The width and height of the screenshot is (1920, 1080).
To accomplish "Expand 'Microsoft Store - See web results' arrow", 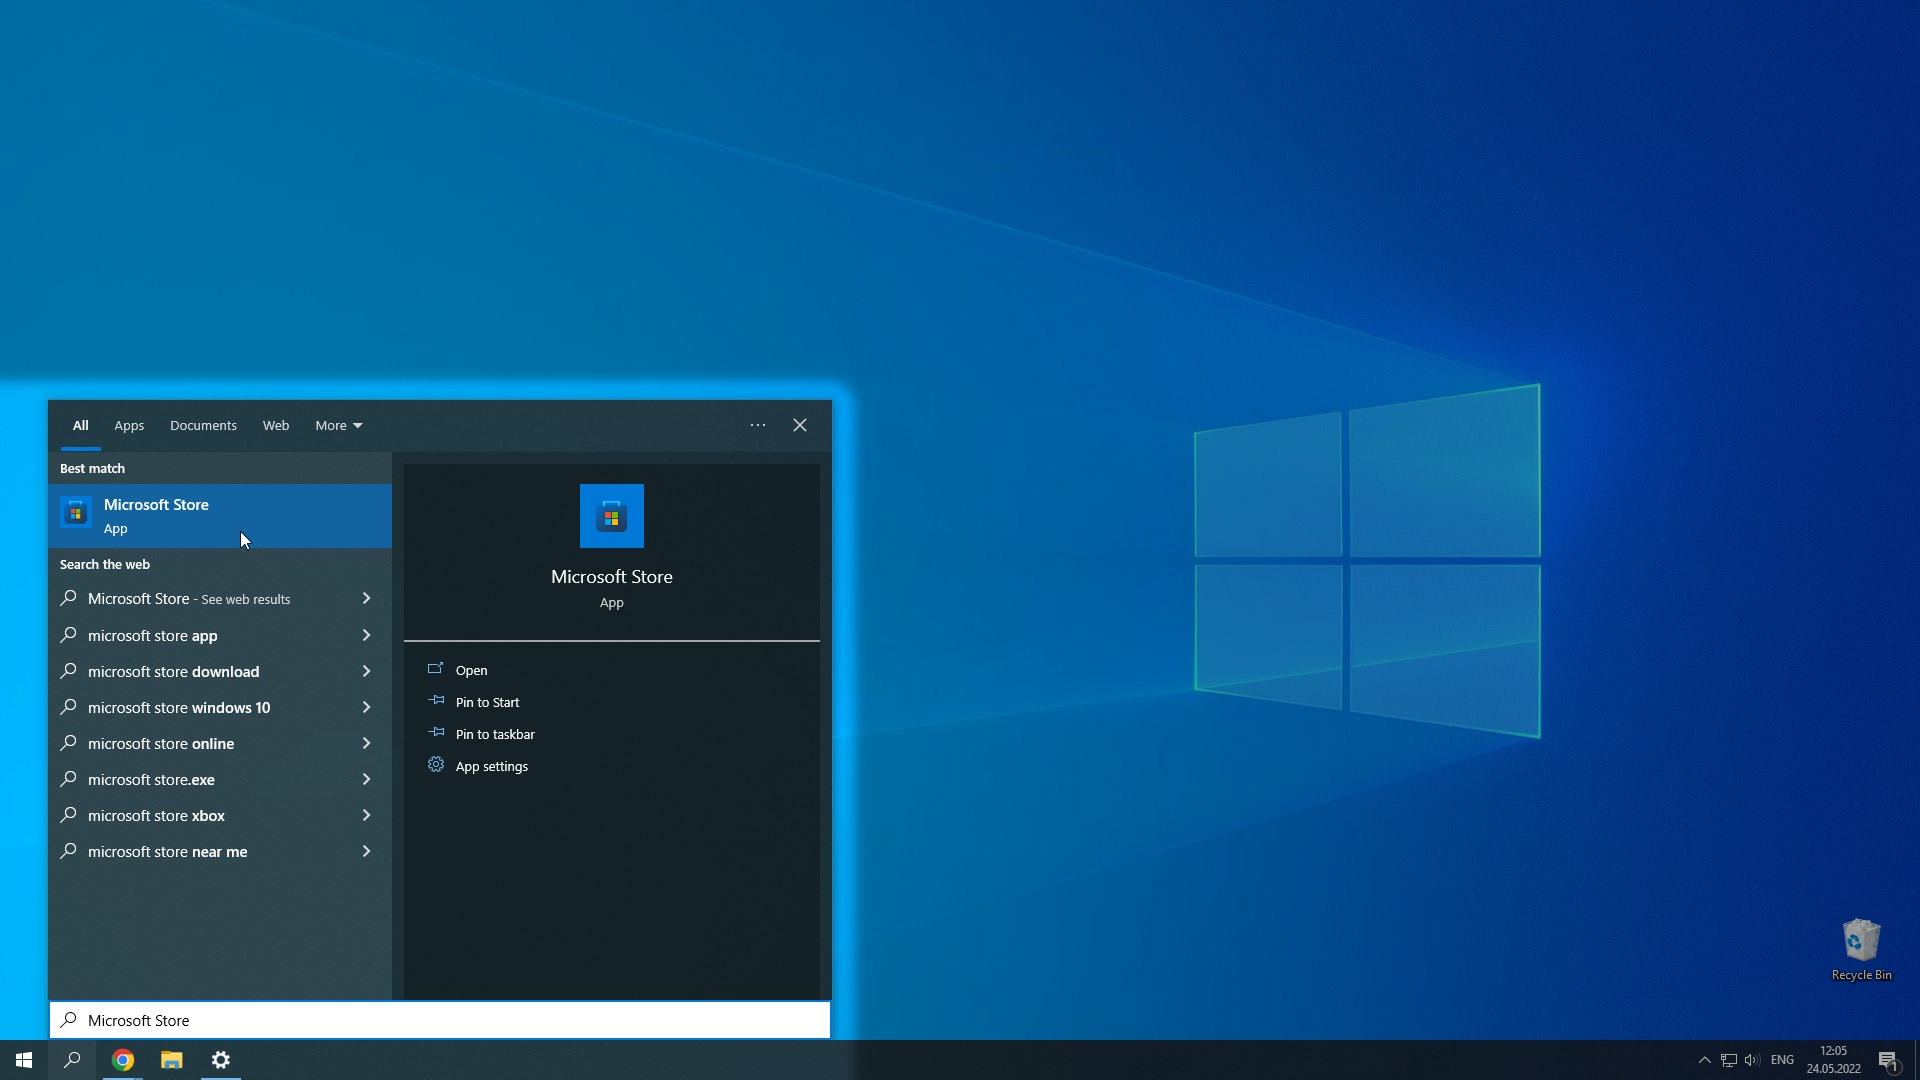I will point(366,598).
